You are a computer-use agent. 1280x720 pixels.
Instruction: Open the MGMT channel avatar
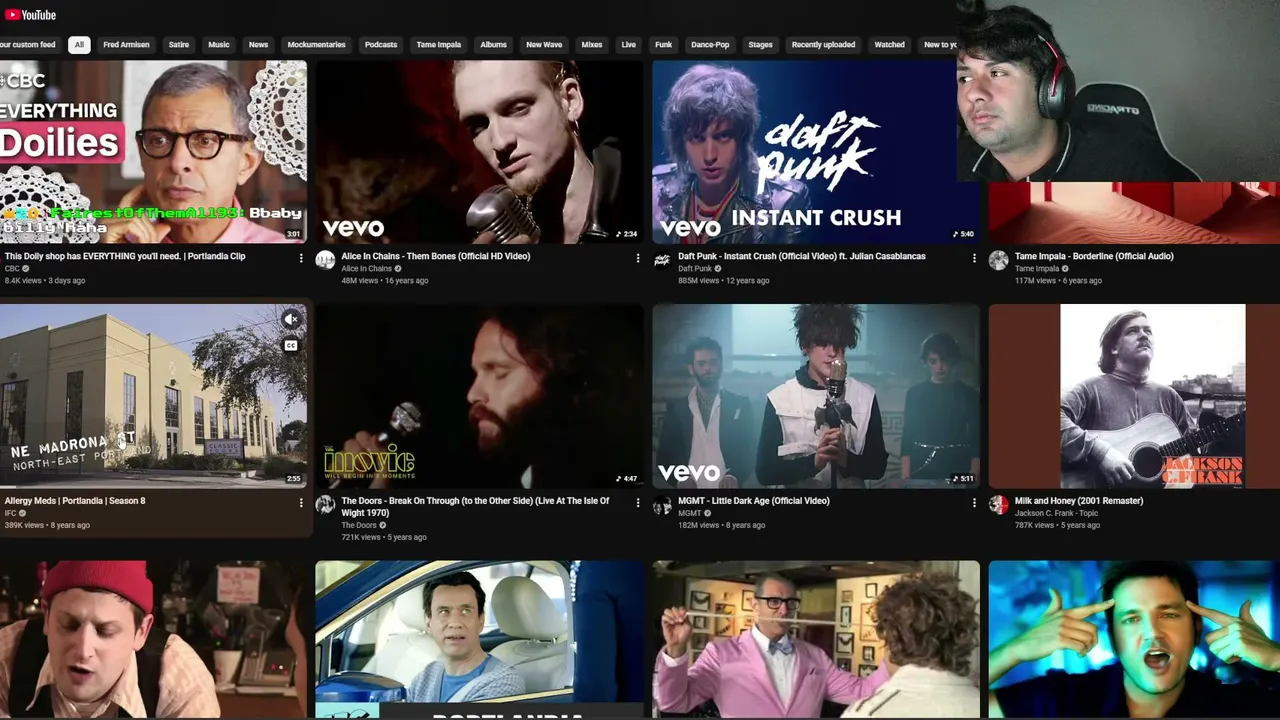[662, 505]
